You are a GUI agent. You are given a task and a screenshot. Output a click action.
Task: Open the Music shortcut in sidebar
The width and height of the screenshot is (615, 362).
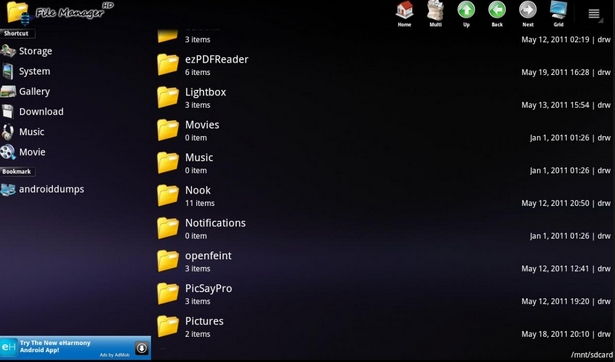coord(23,132)
